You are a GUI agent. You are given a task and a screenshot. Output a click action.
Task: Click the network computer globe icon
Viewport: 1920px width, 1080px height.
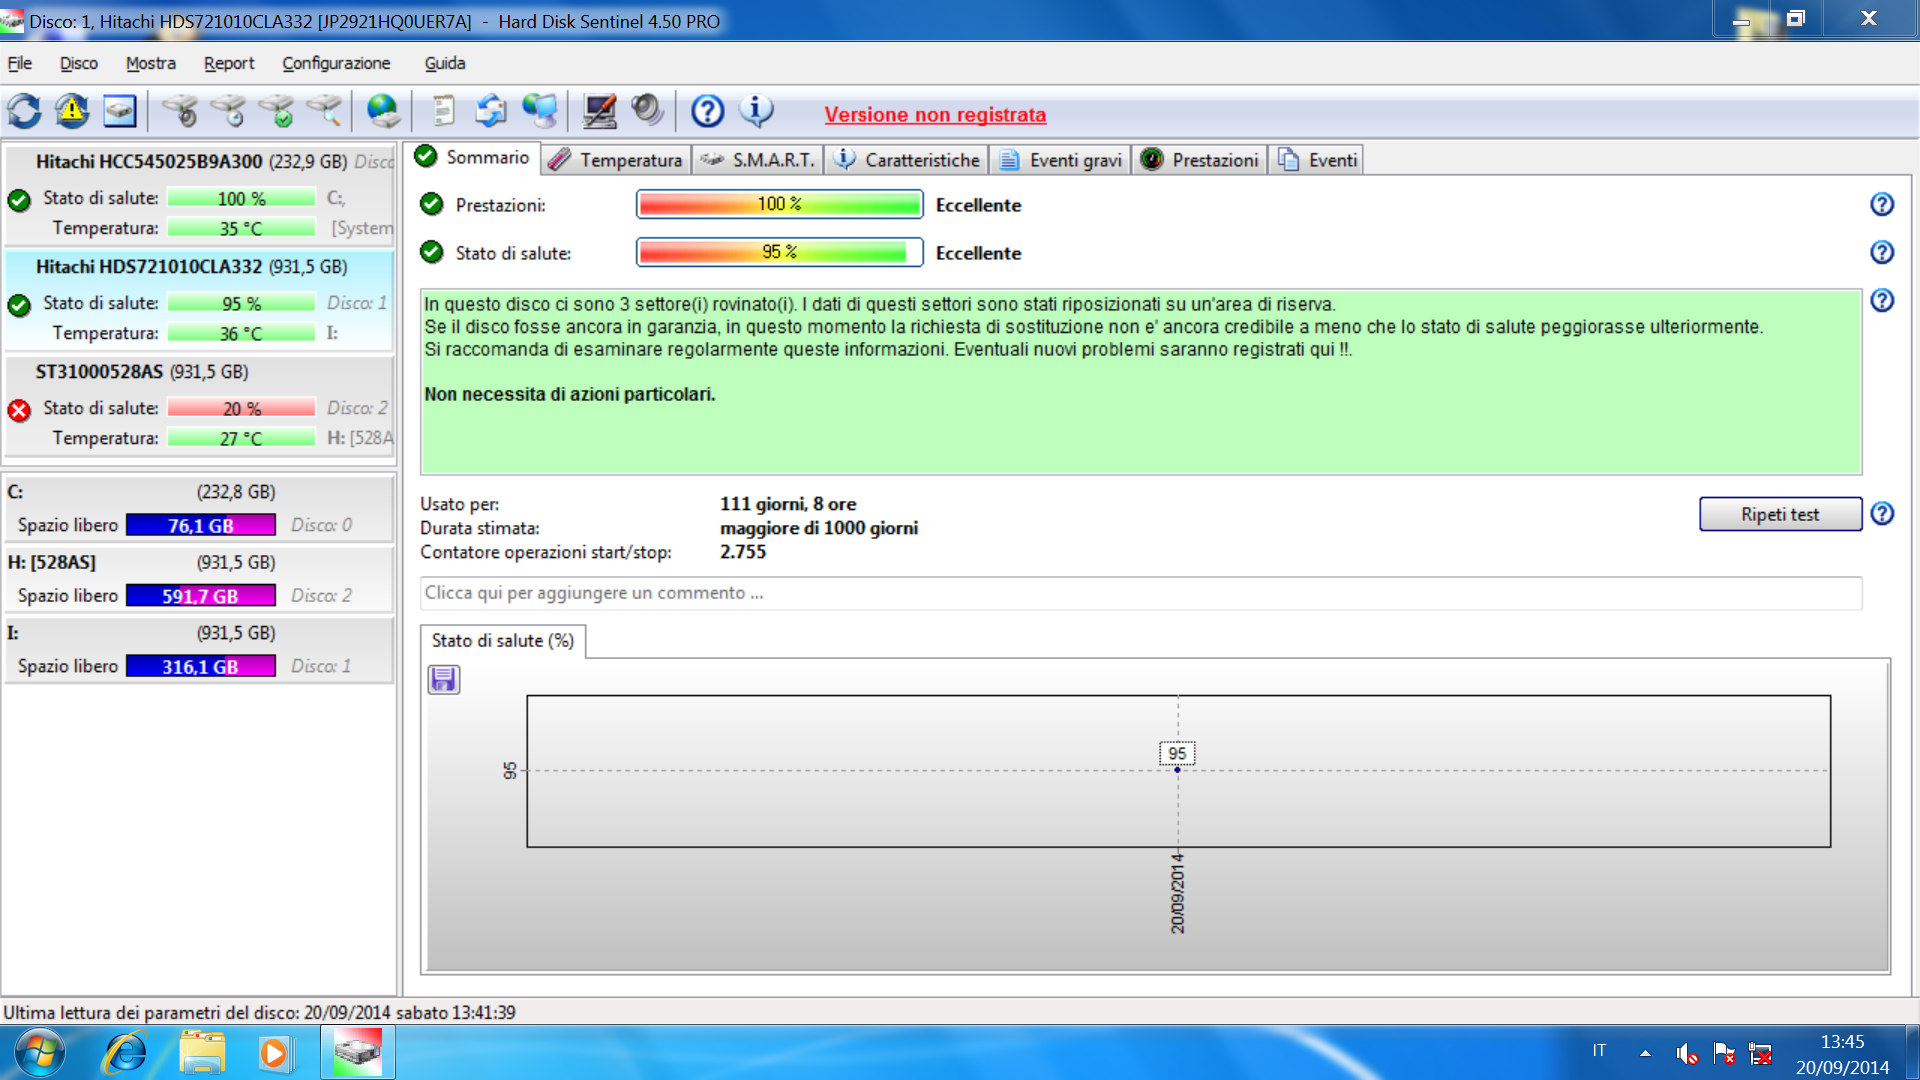[x=540, y=111]
